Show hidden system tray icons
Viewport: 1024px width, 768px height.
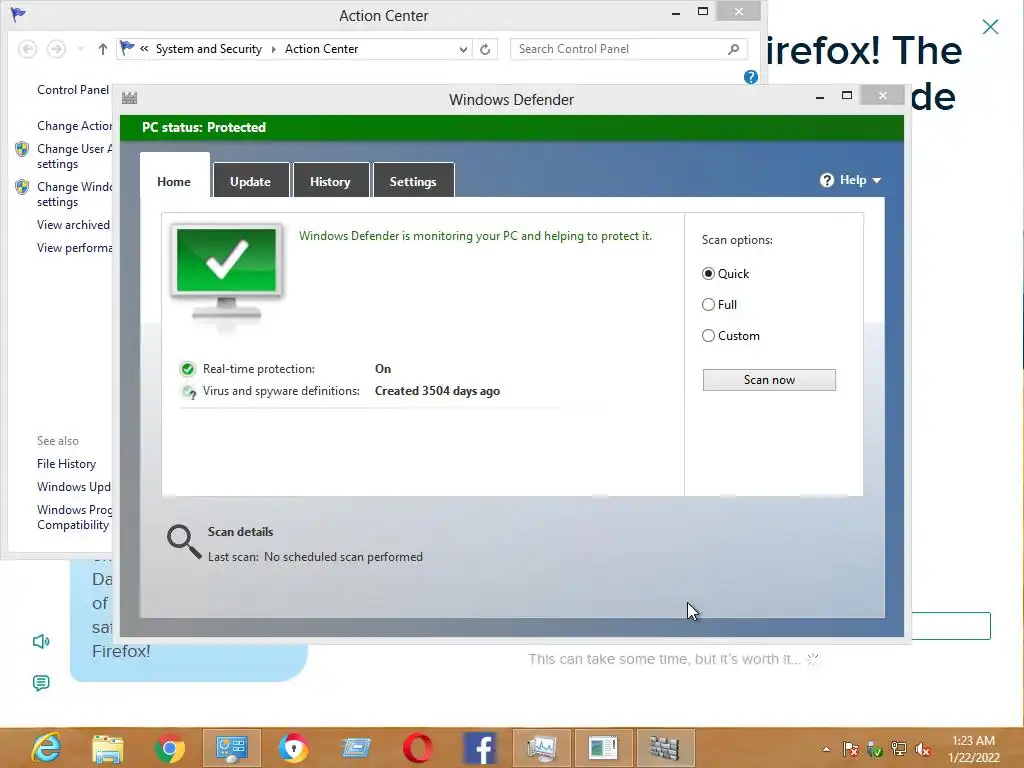click(x=826, y=749)
